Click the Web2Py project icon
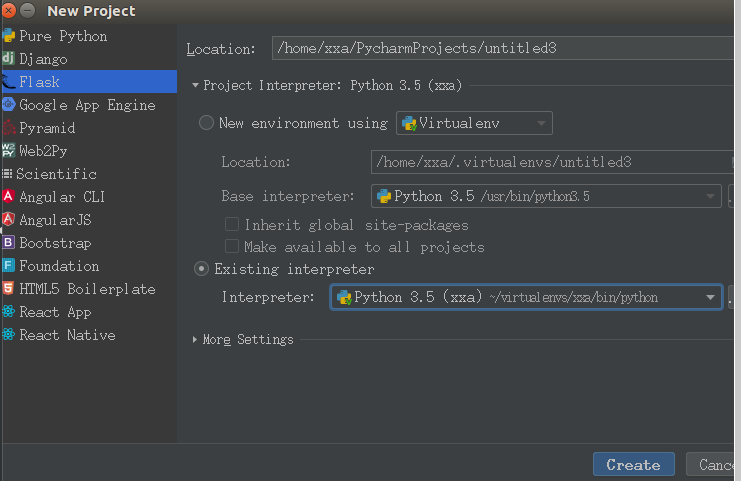Screen dimensions: 741x481 coord(9,151)
